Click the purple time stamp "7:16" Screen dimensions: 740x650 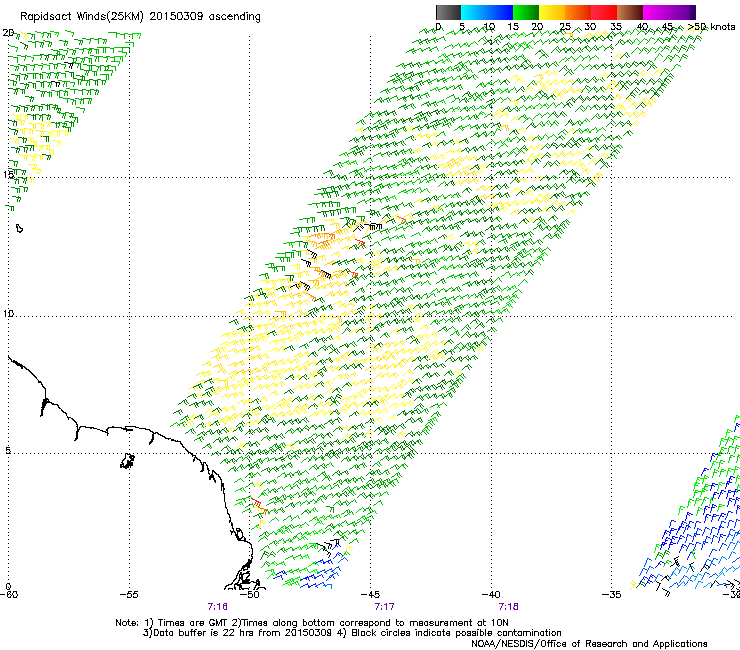click(218, 607)
